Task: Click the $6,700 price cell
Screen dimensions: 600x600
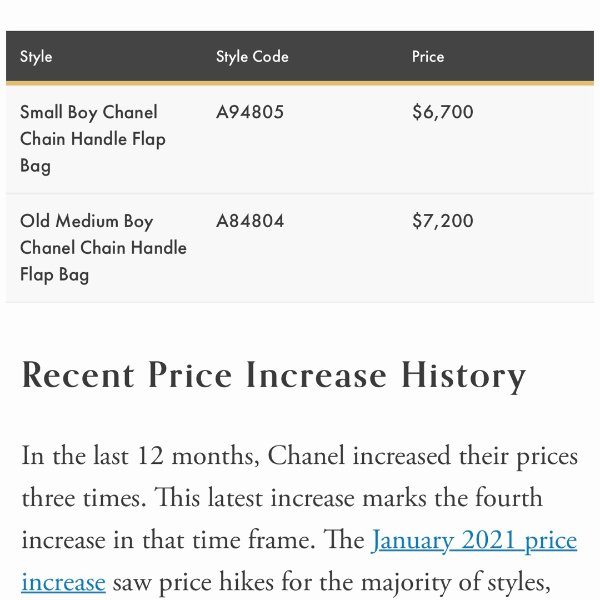Action: pos(443,112)
